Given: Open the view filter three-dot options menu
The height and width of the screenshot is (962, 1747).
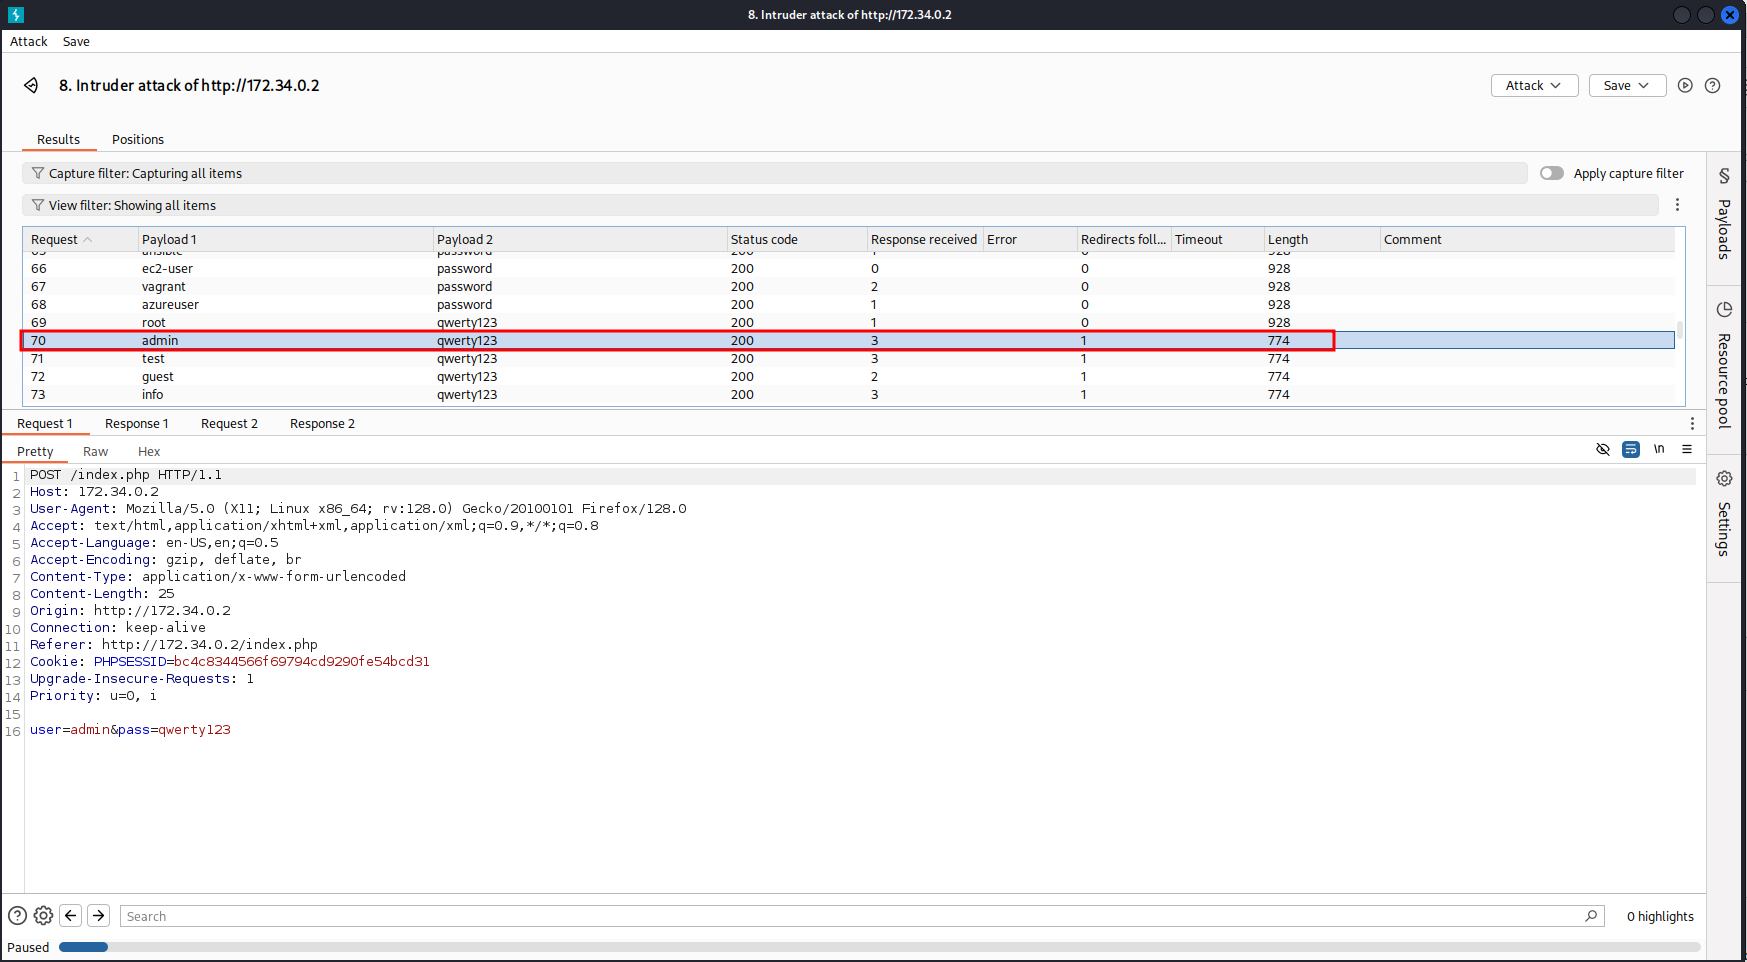Looking at the screenshot, I should [1677, 205].
